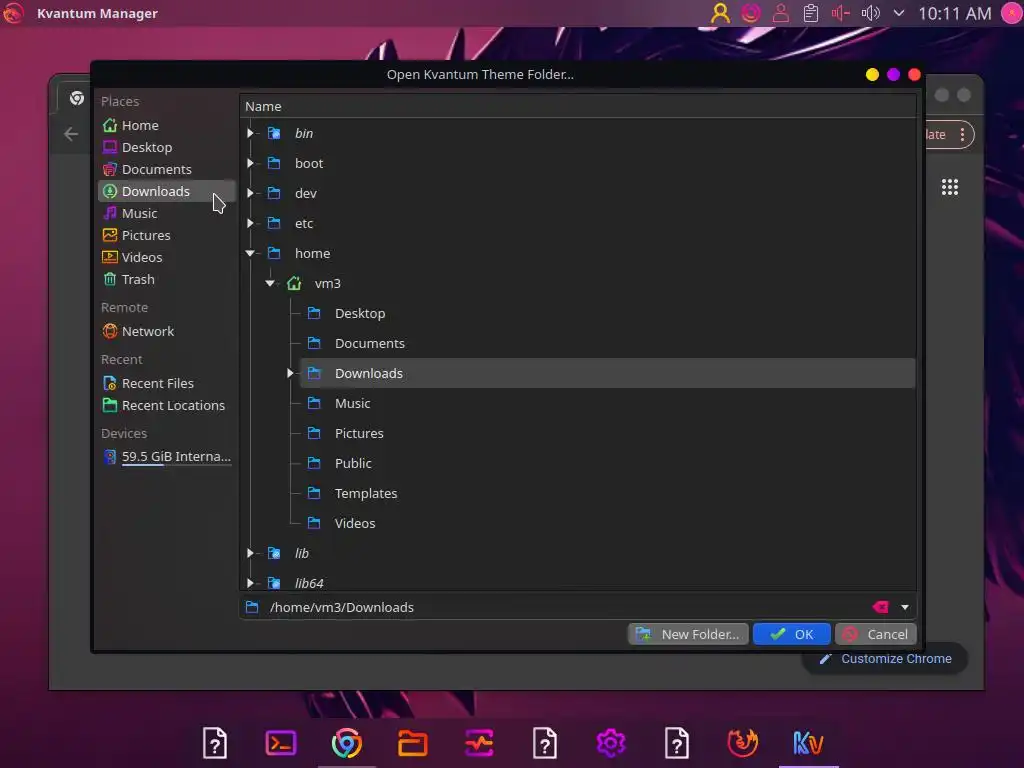1024x768 pixels.
Task: Select Pictures folder under vm3
Action: click(359, 434)
